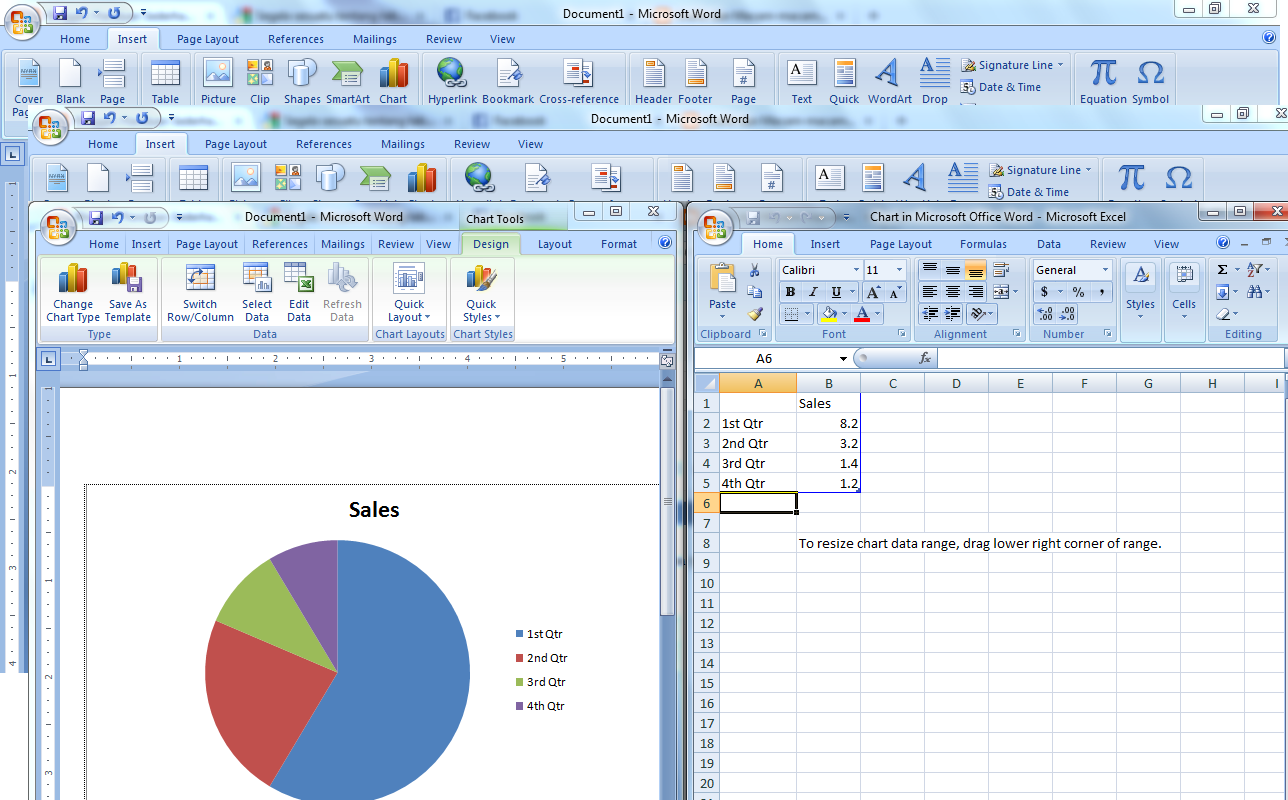The width and height of the screenshot is (1288, 800).
Task: Click the Cut scissors icon in Excel
Action: click(x=755, y=271)
